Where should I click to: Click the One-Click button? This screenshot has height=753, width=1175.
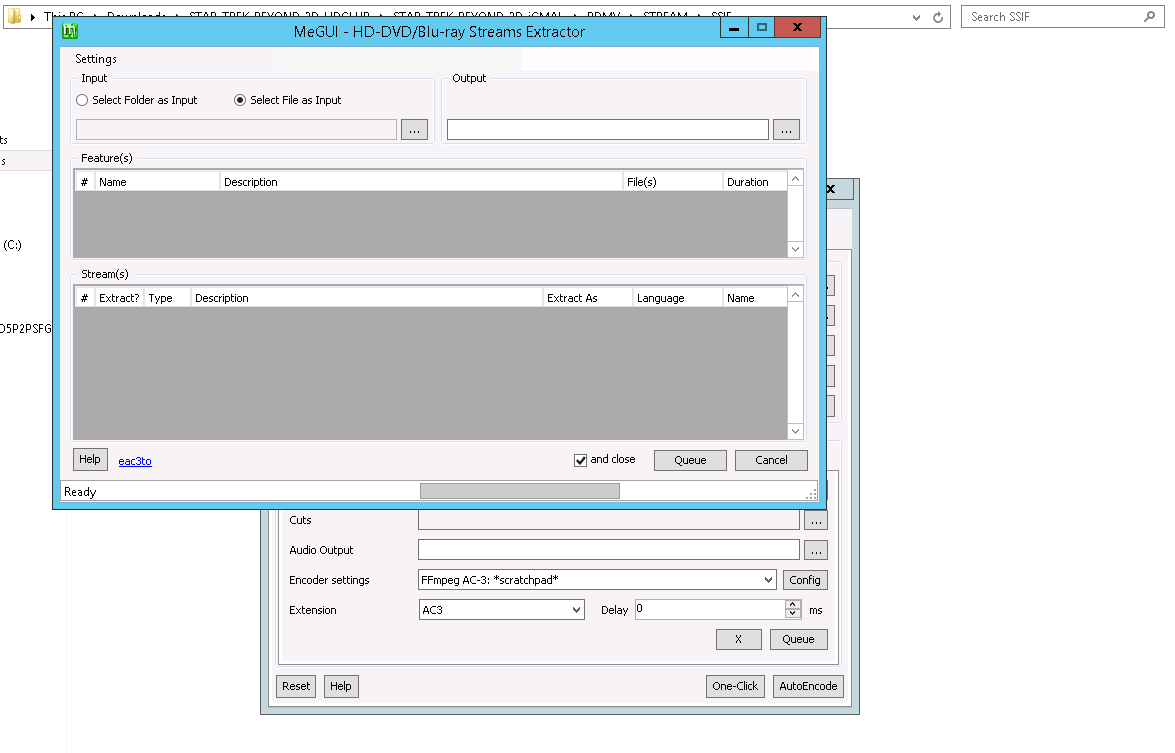point(735,686)
